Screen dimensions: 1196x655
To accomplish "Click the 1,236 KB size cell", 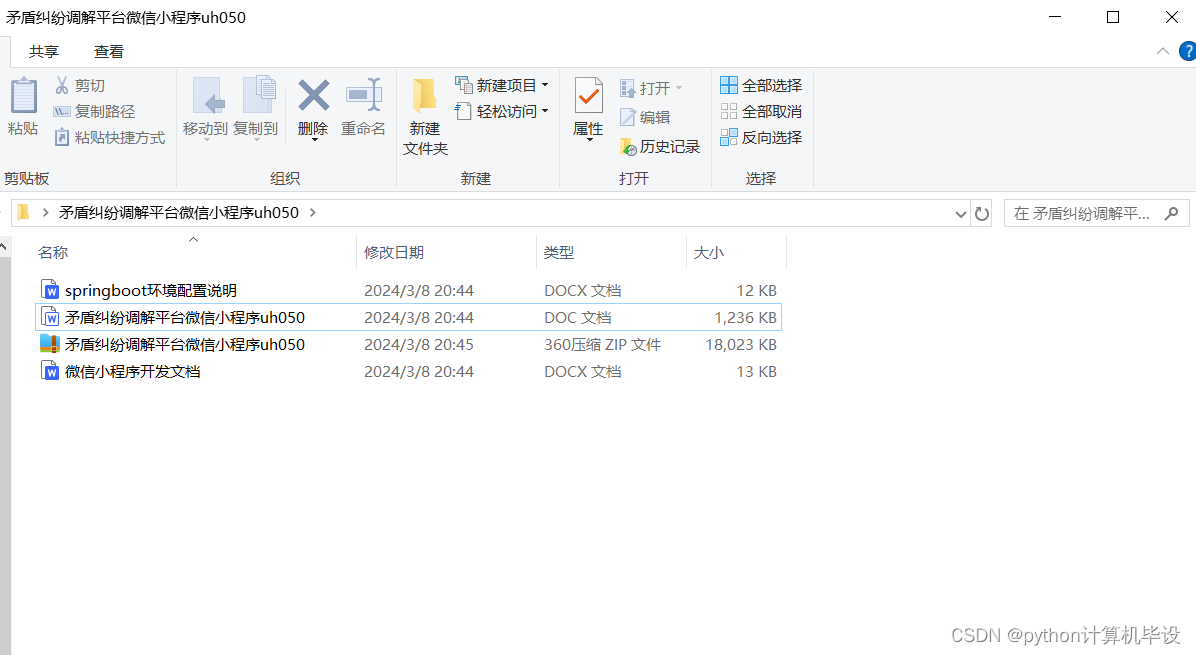I will tap(745, 317).
